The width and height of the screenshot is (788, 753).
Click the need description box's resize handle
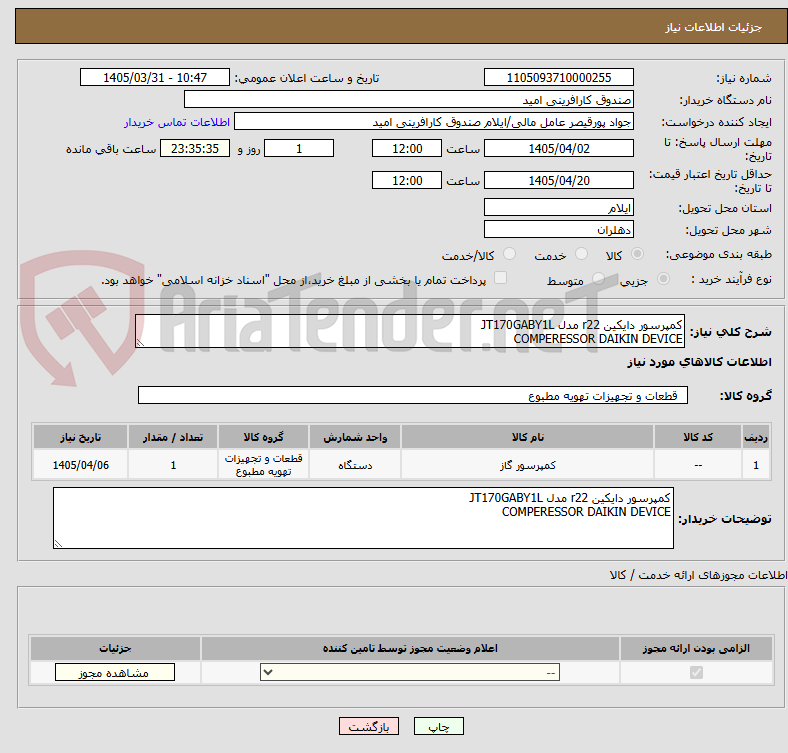(140, 342)
